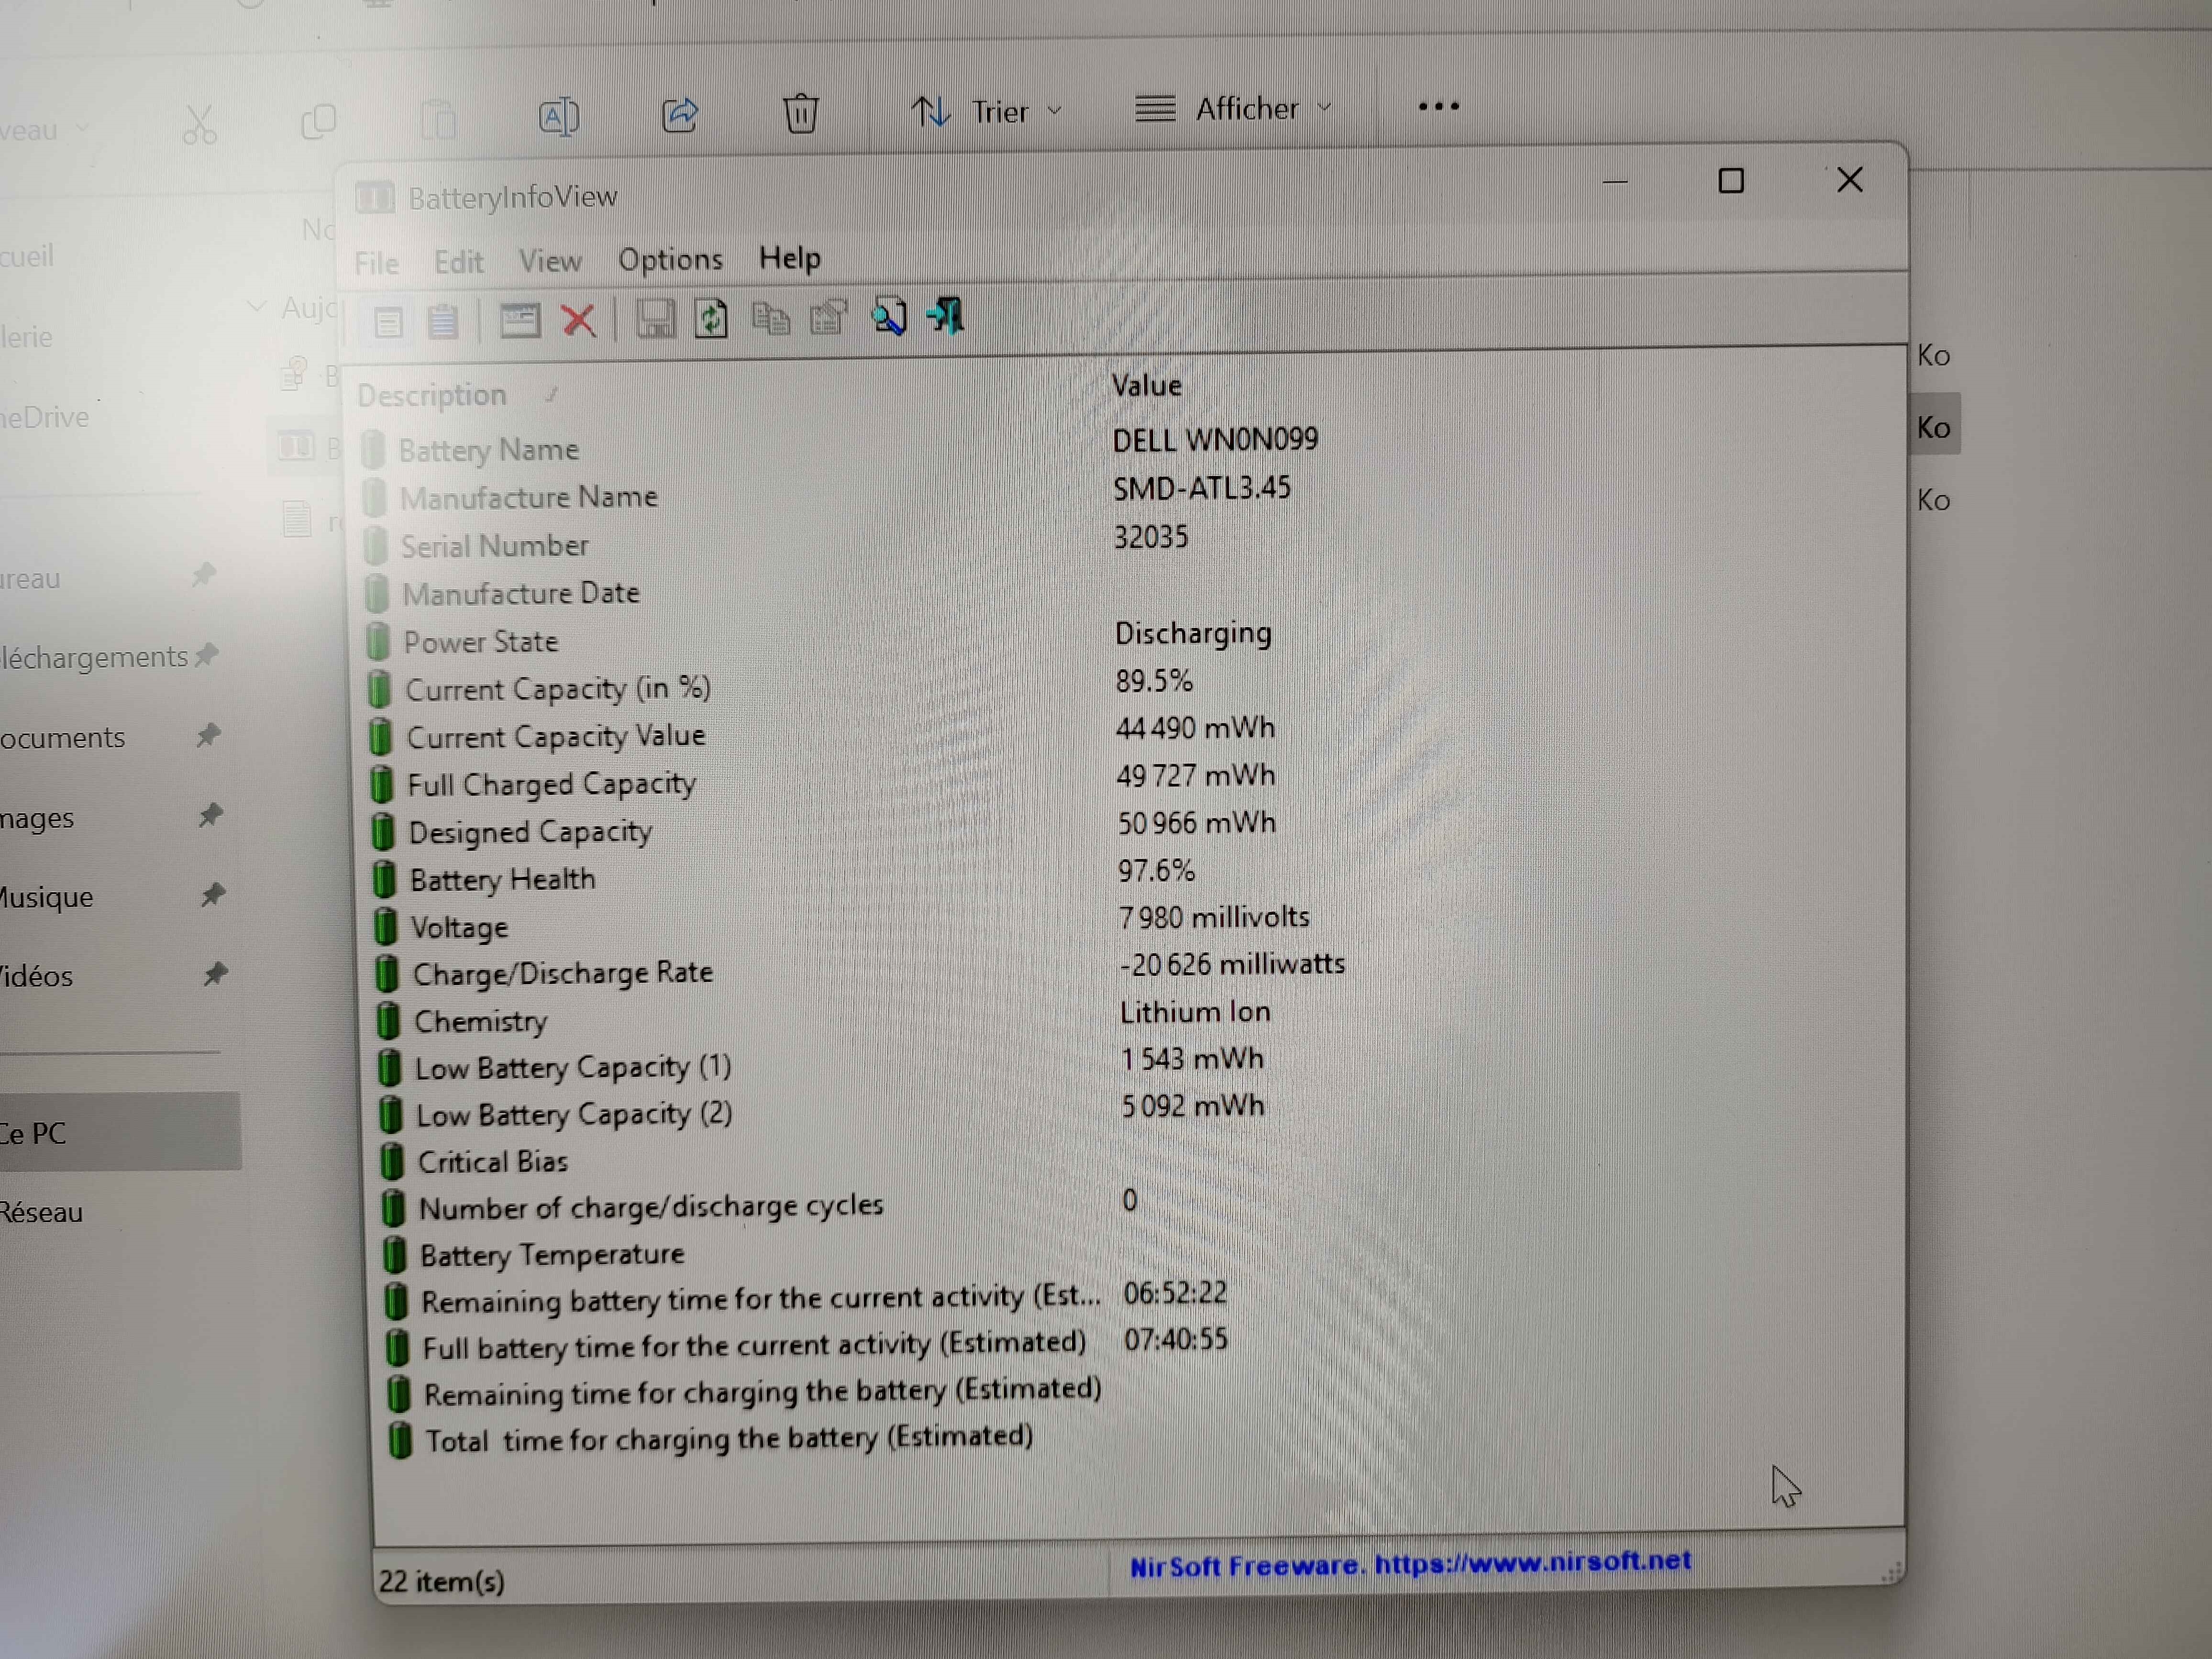
Task: Select the Manufacture Name row
Action: (x=826, y=494)
